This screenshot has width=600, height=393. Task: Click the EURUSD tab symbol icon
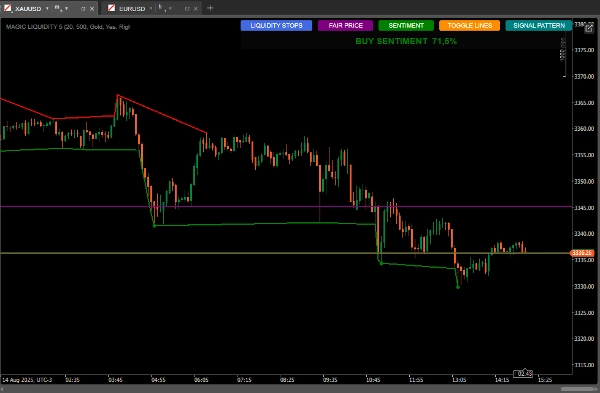point(111,8)
